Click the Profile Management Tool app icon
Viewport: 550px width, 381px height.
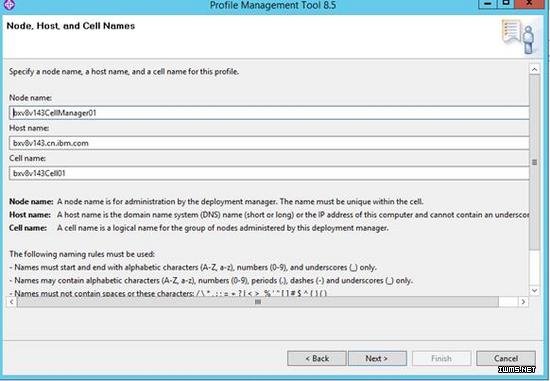click(x=9, y=5)
